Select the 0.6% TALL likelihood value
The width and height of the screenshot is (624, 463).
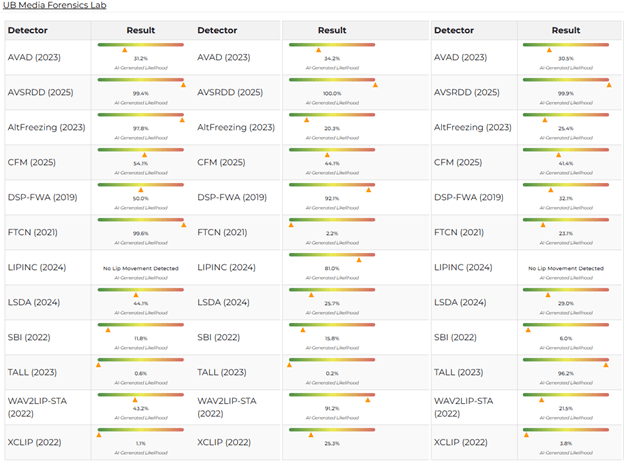(141, 373)
